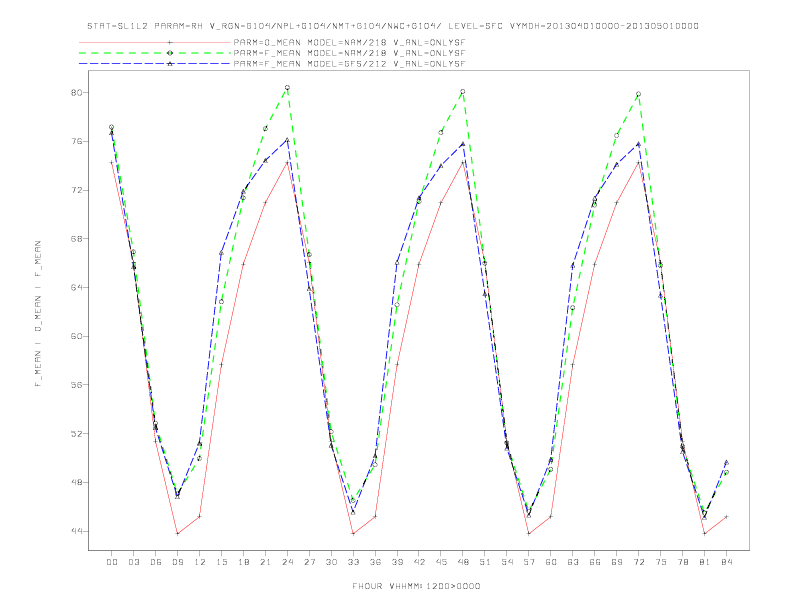
Task: Click x-axis tick label 18
Action: 243,562
